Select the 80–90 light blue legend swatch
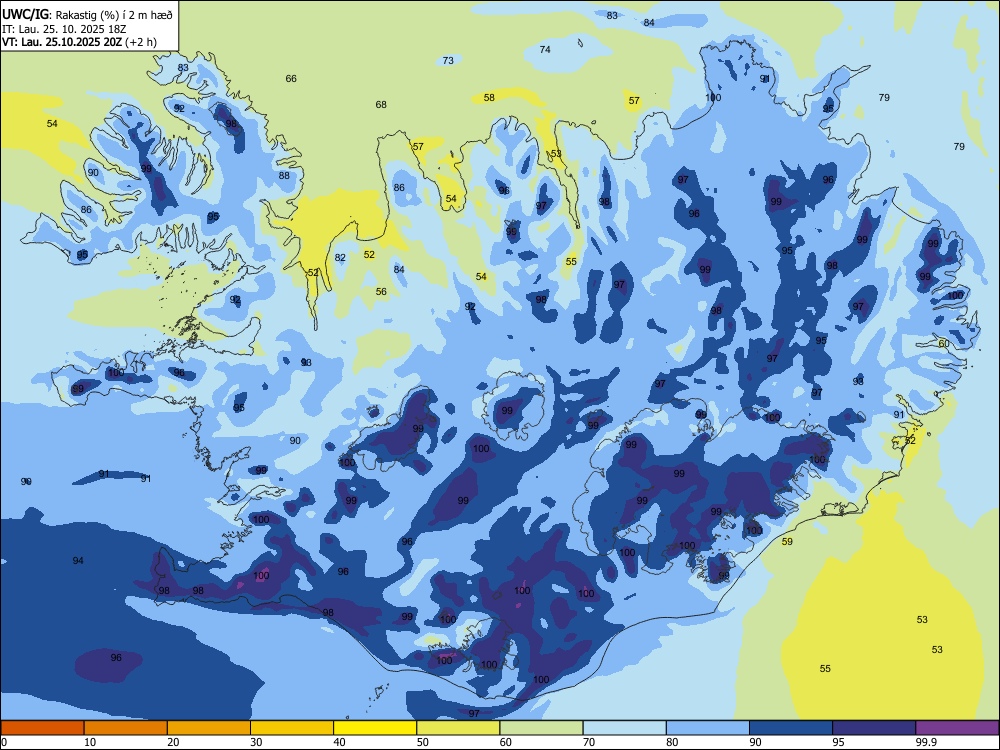The width and height of the screenshot is (1000, 750). (708, 728)
